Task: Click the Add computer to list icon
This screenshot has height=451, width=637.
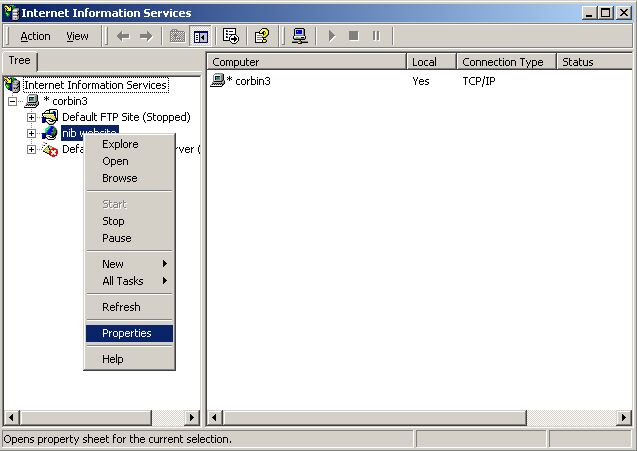Action: pos(300,36)
